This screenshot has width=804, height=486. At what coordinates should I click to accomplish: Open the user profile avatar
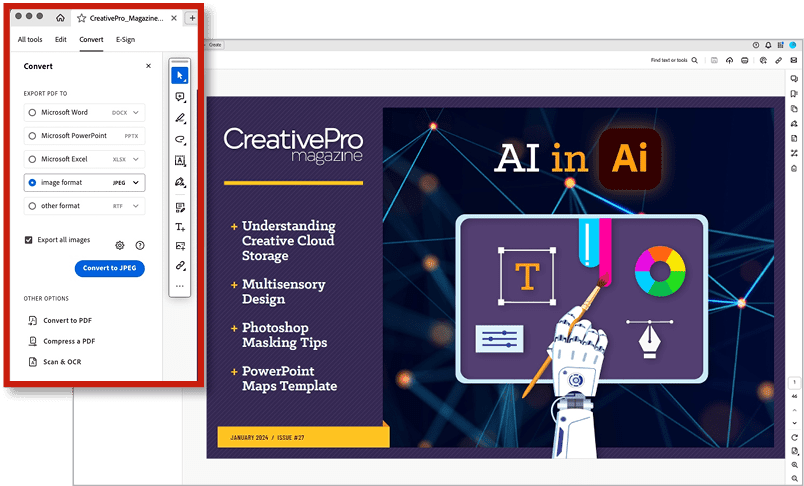793,45
